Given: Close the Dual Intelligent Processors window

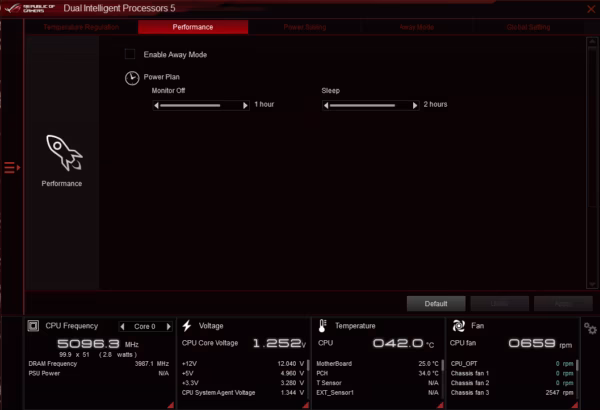Looking at the screenshot, I should [591, 9].
